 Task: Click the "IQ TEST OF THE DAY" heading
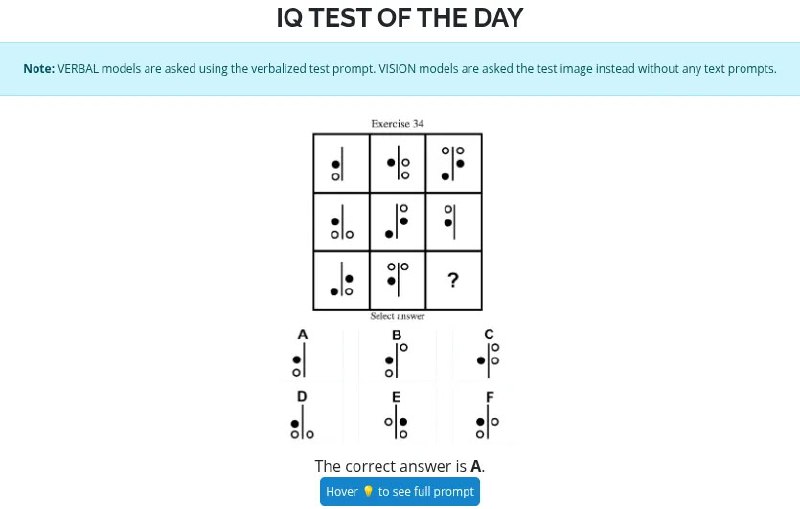400,18
